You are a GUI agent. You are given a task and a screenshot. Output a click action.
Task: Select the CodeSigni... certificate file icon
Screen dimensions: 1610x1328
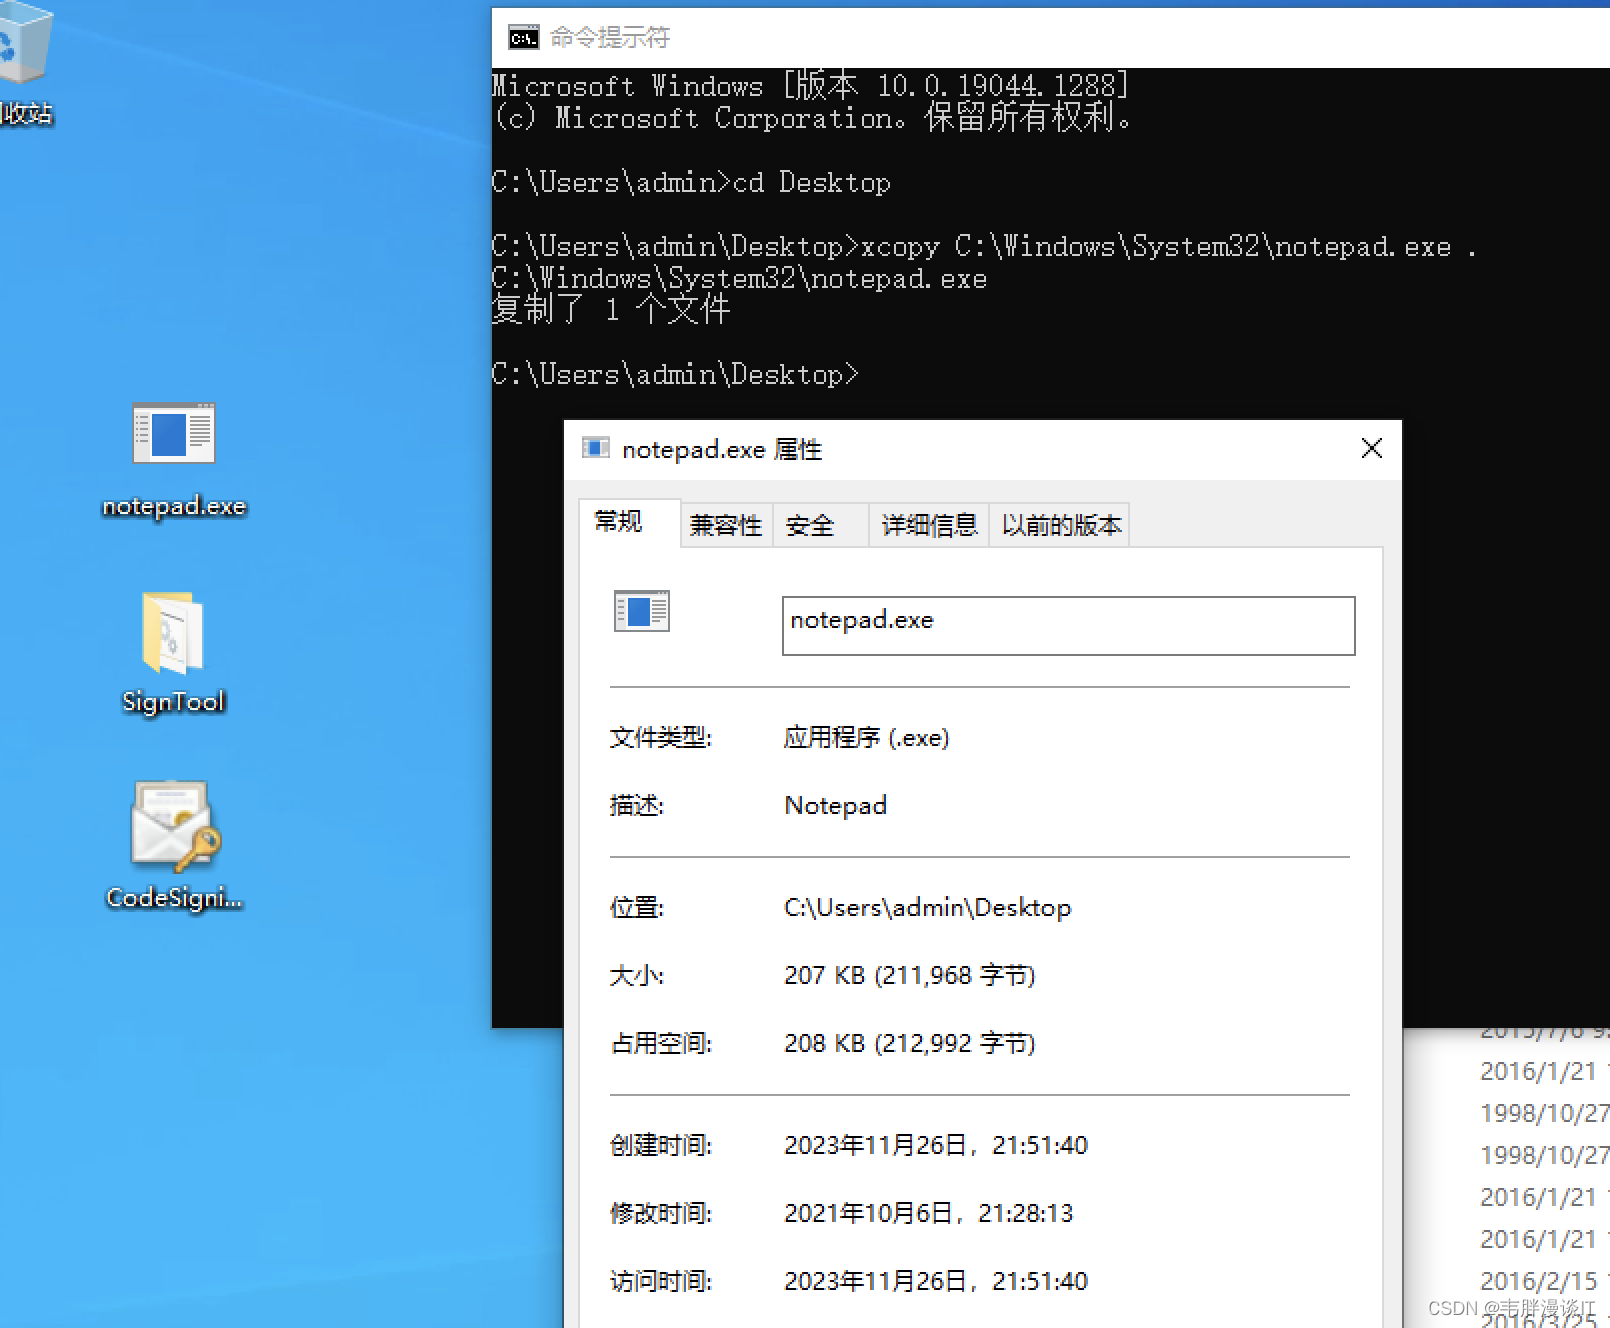click(x=174, y=845)
